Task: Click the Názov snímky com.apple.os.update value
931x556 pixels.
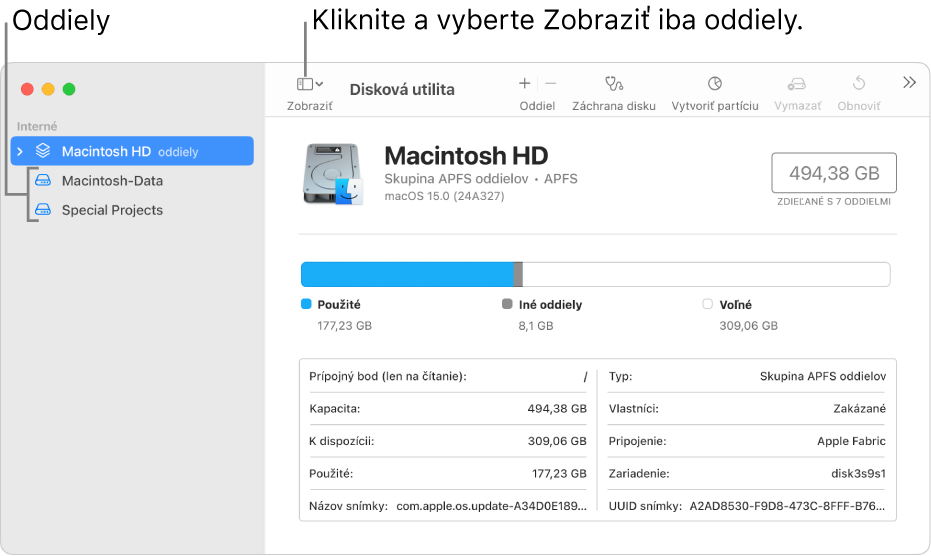Action: click(x=492, y=506)
